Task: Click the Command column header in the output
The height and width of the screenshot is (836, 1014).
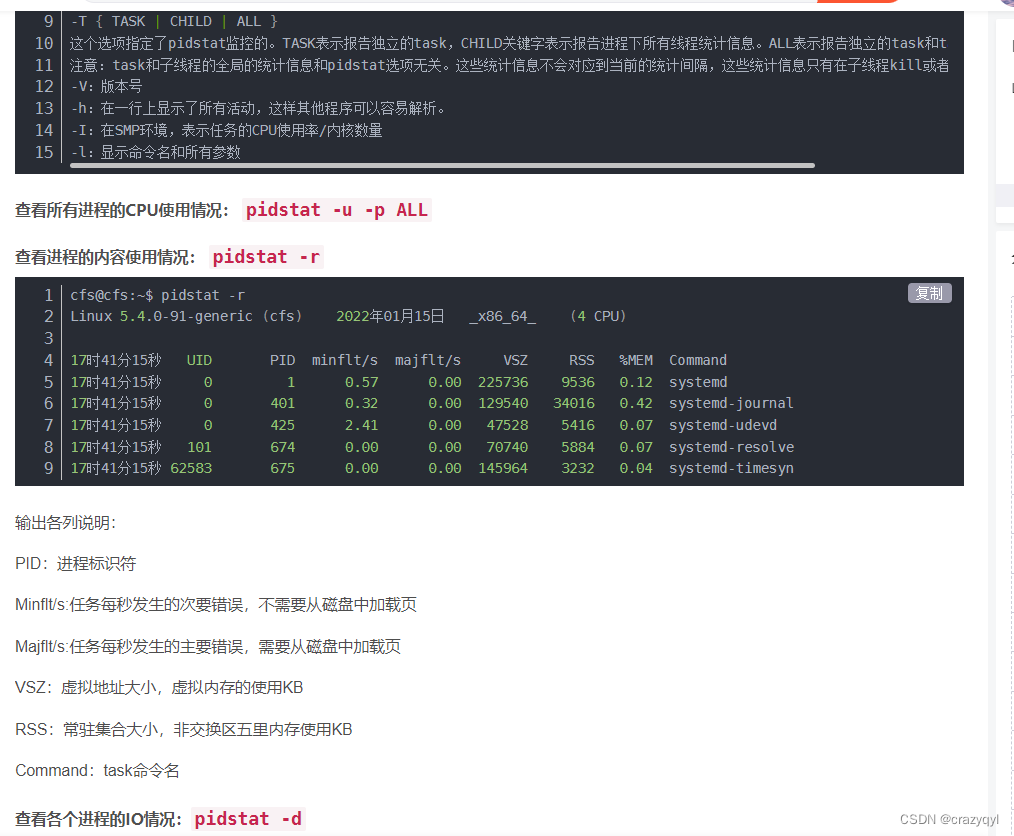Action: pyautogui.click(x=697, y=360)
